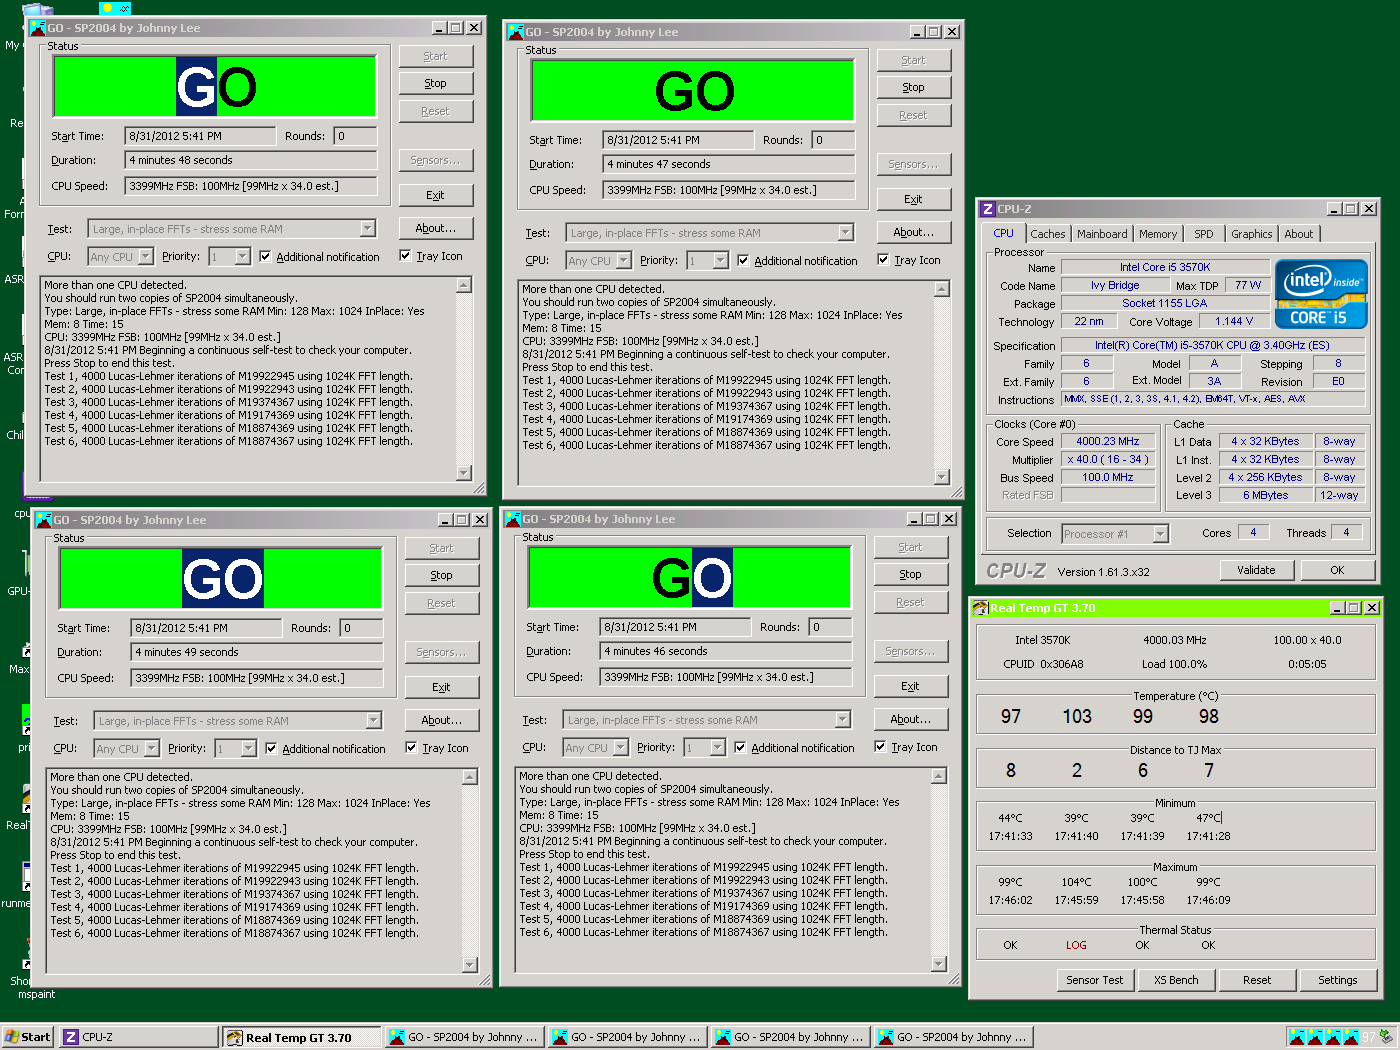Open the Windows Start button
This screenshot has width=1400, height=1050.
coord(27,1037)
